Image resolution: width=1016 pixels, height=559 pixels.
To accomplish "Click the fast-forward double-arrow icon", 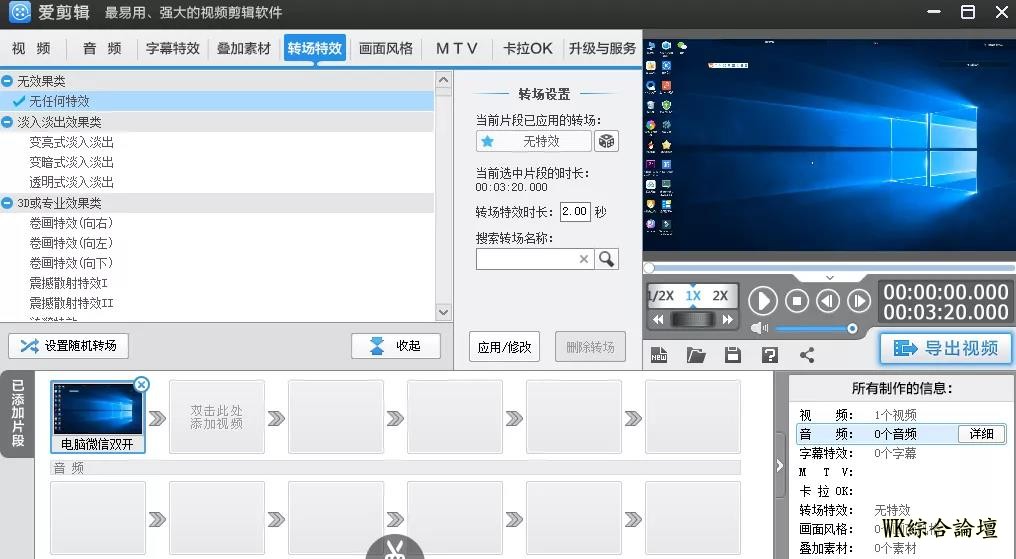I will [x=728, y=319].
